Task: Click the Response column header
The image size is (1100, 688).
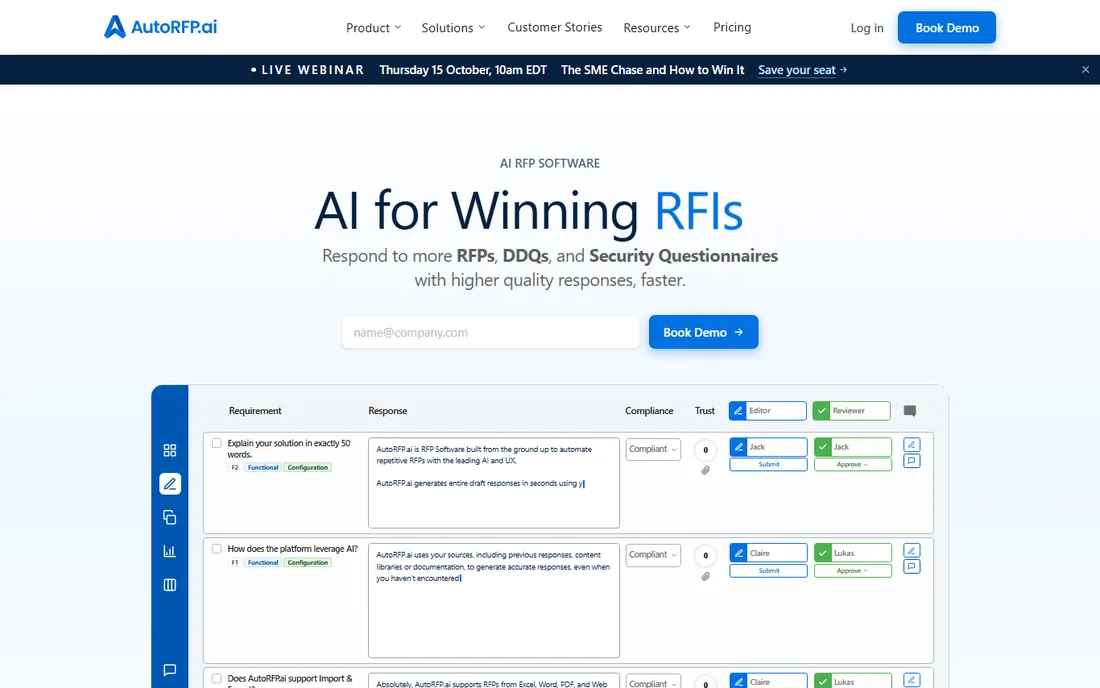Action: pos(387,411)
